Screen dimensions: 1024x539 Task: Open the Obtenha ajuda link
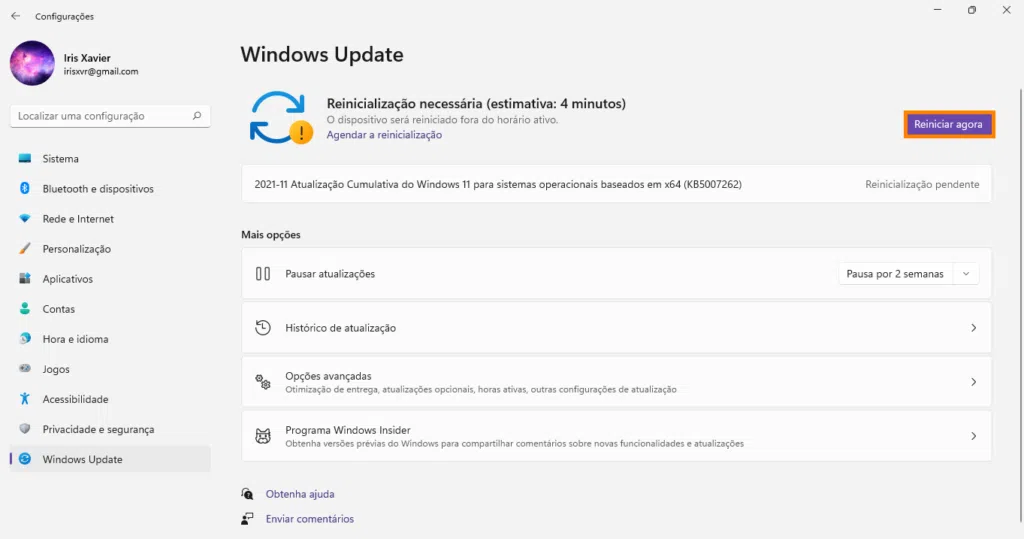(x=300, y=494)
